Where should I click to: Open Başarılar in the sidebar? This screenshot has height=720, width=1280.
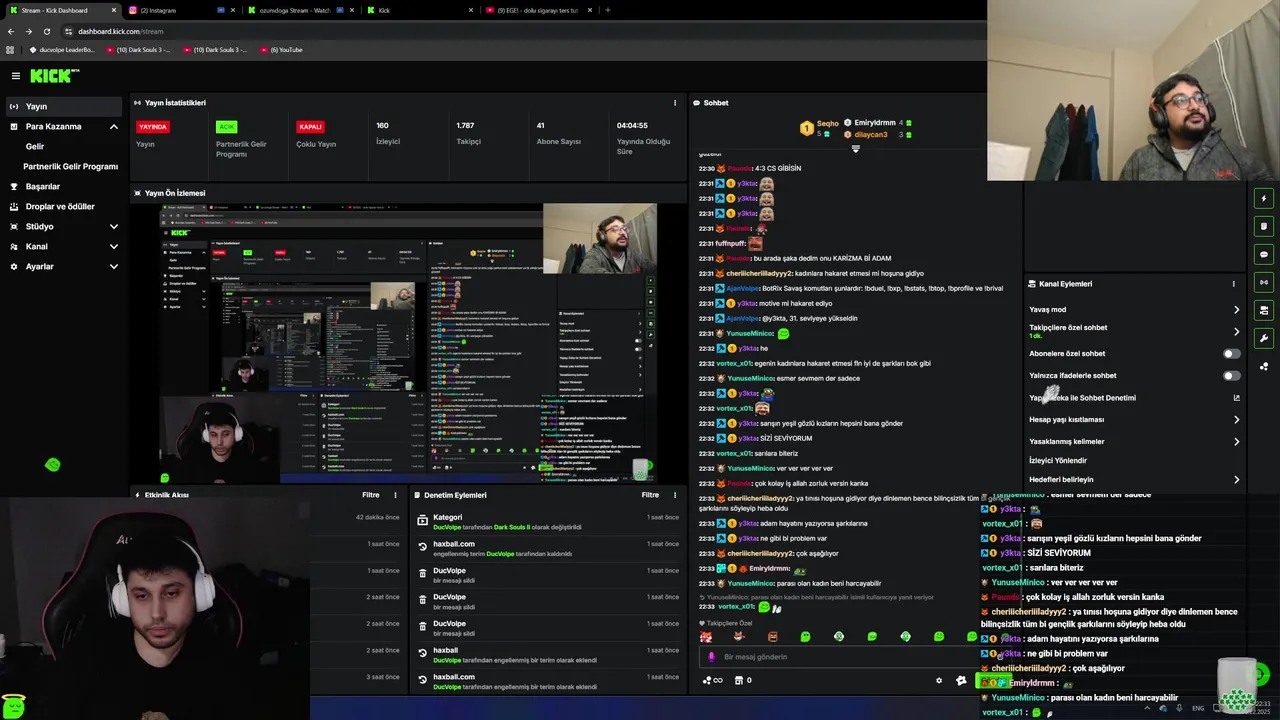(43, 187)
